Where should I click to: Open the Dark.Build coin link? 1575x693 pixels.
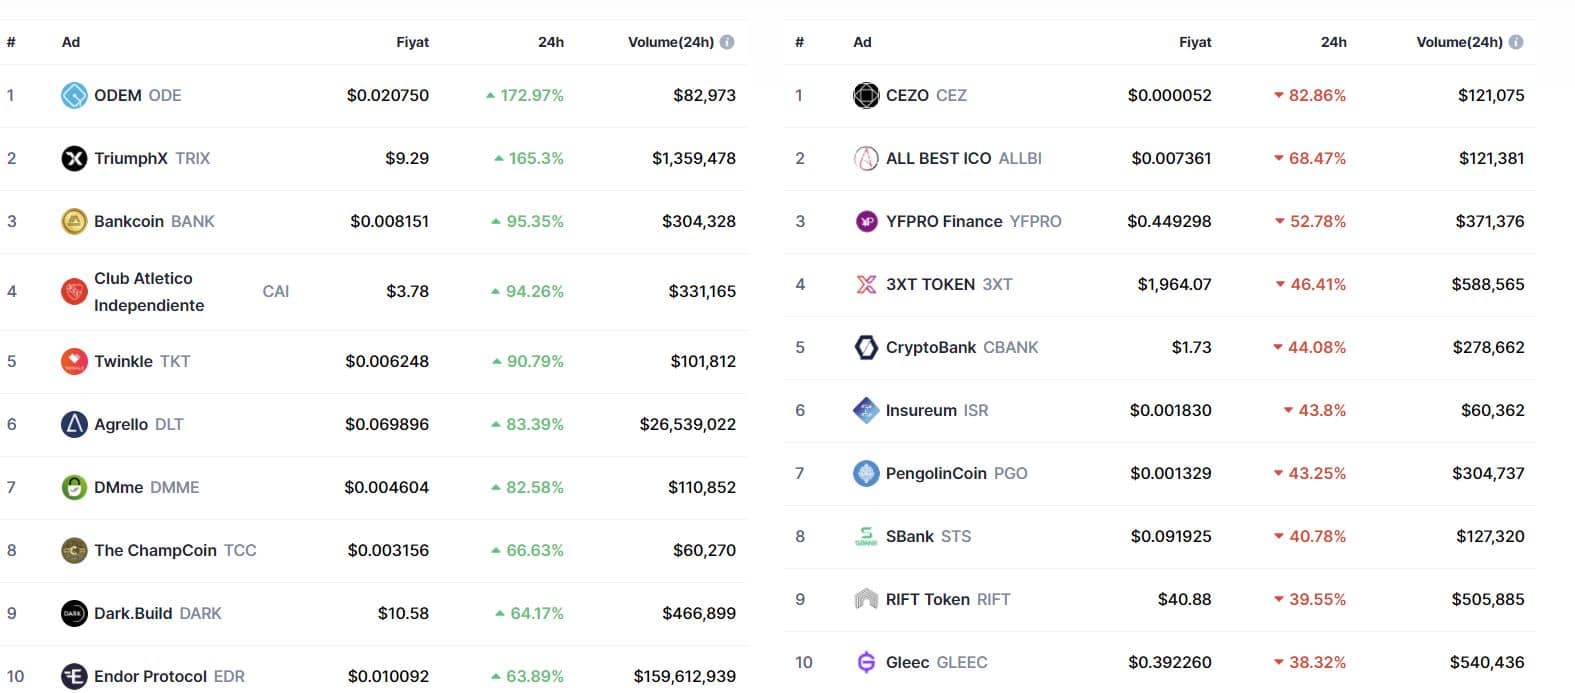coord(133,613)
